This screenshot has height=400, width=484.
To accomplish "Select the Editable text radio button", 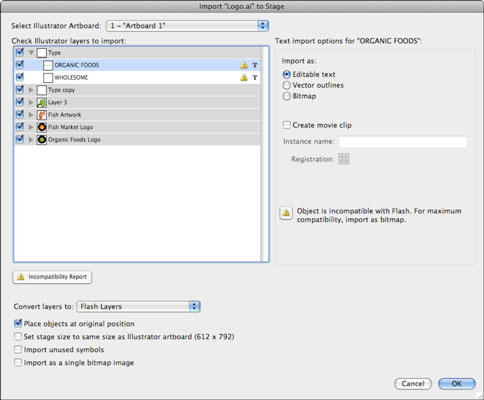I will [286, 74].
